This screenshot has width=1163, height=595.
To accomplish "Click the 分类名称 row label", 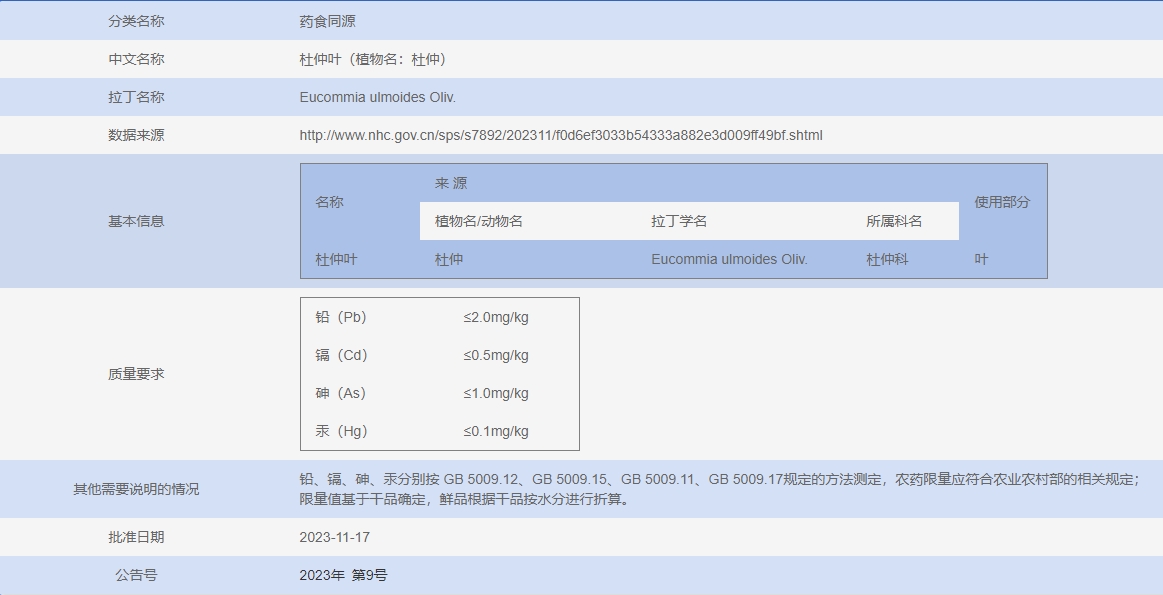I will pyautogui.click(x=136, y=22).
